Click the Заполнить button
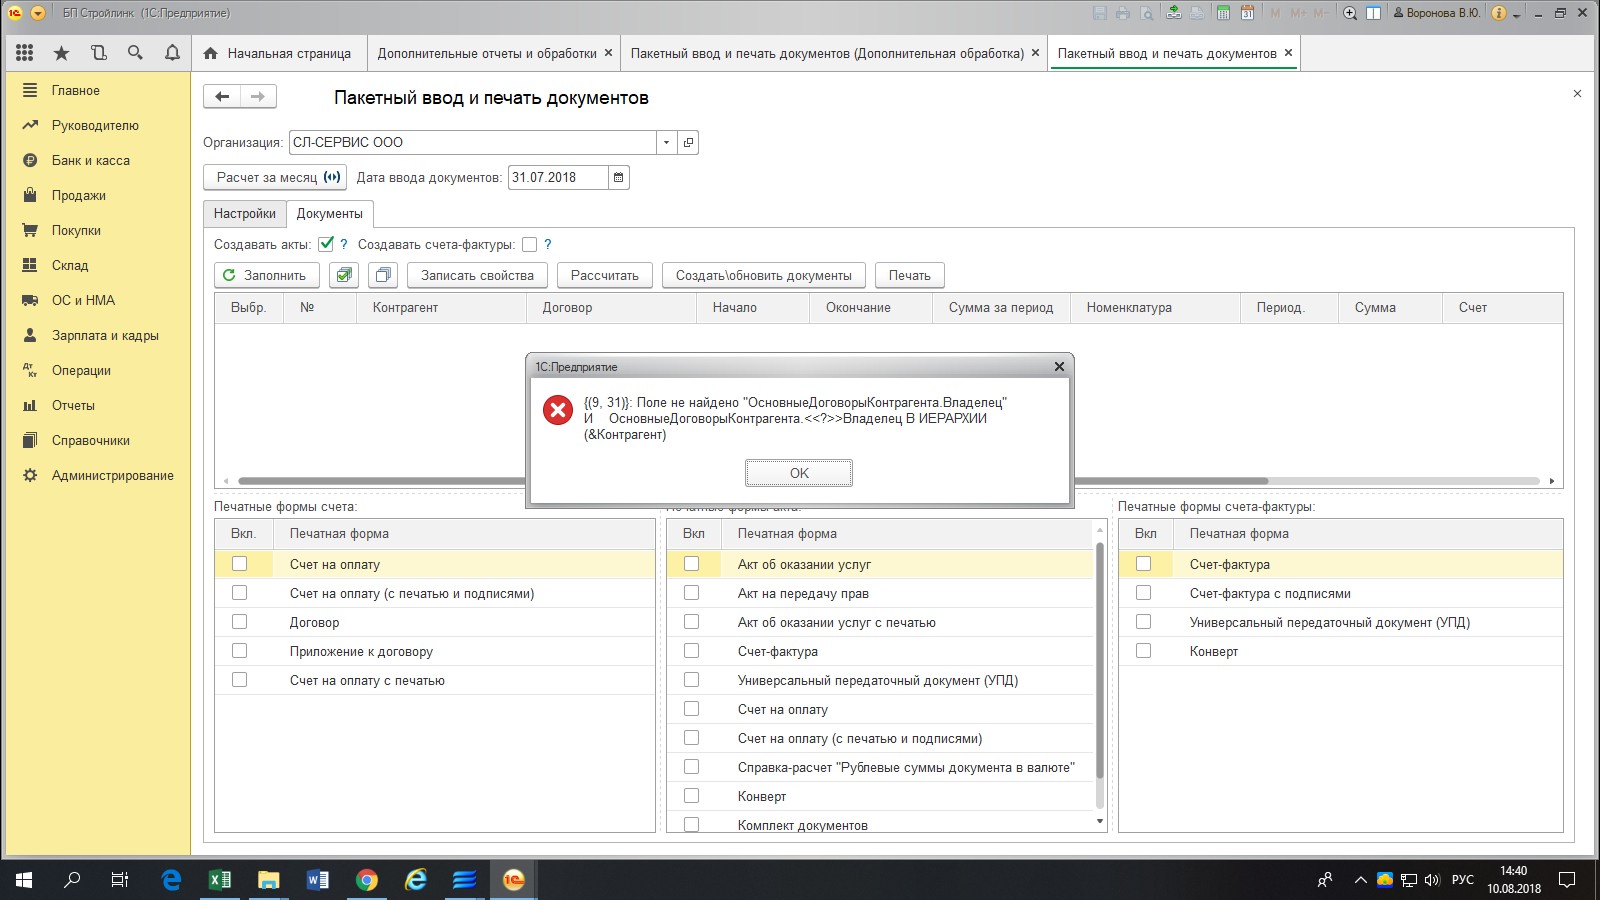Image resolution: width=1600 pixels, height=900 pixels. [266, 275]
